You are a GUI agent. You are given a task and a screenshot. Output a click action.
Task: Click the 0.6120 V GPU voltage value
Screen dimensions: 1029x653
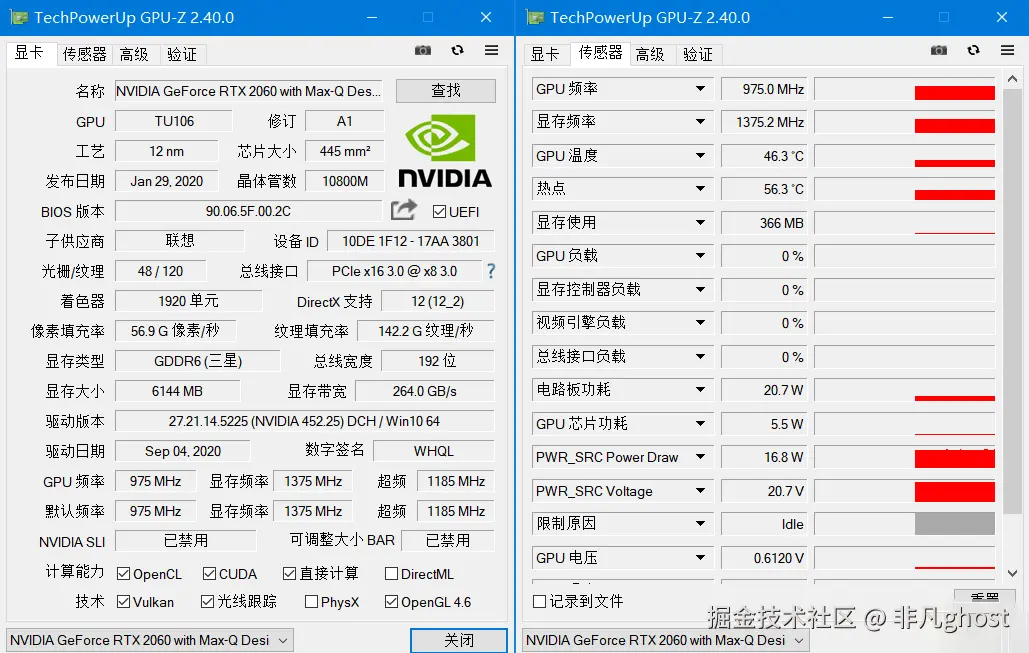764,558
